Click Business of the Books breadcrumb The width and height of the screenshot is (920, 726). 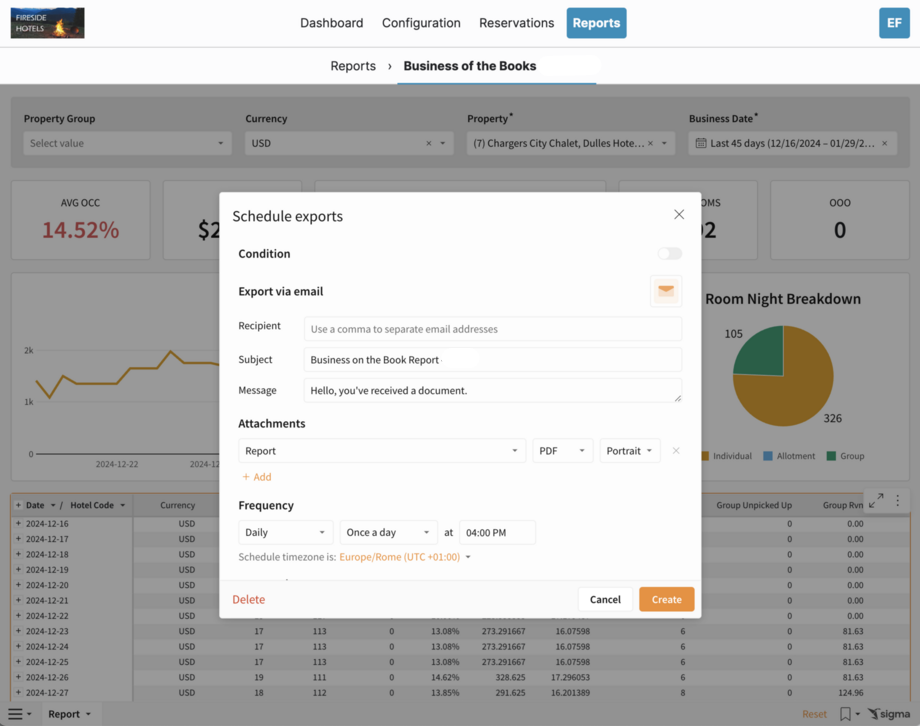[x=469, y=66]
